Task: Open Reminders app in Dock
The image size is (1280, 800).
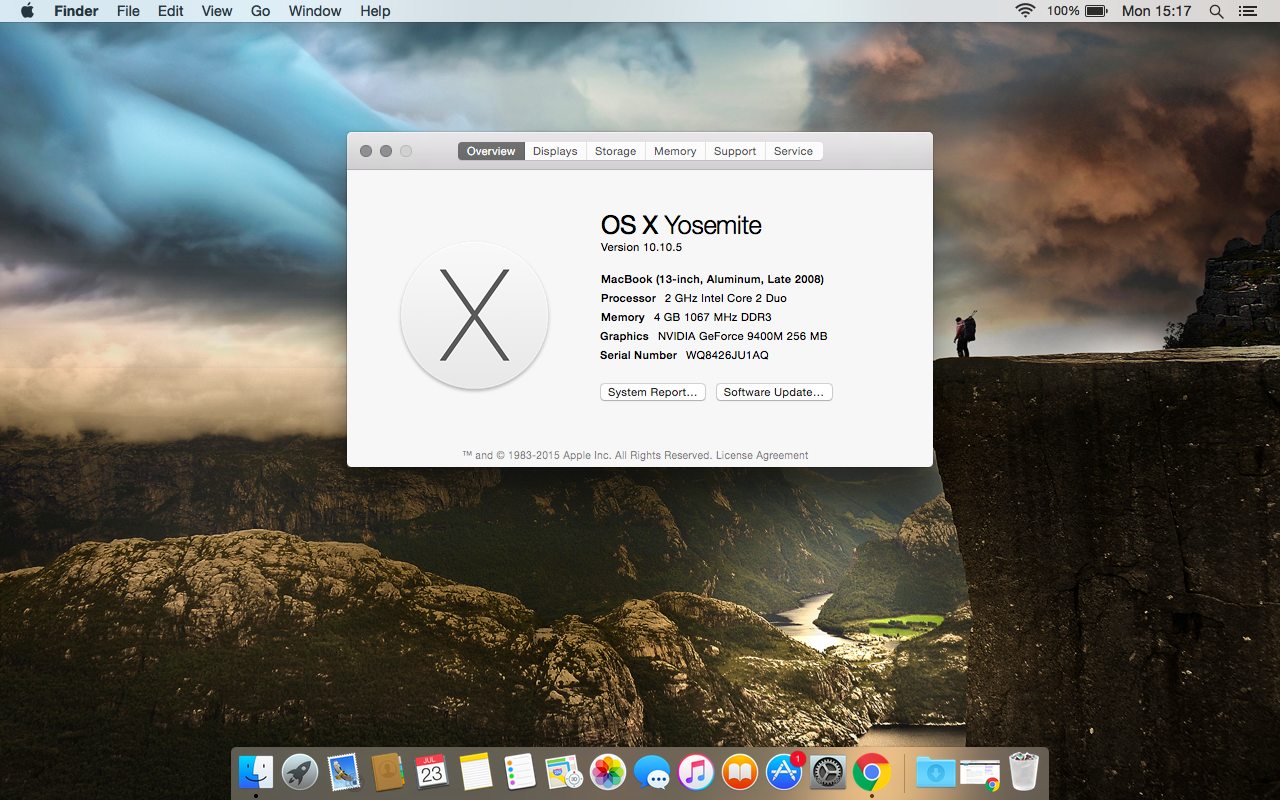Action: 520,772
